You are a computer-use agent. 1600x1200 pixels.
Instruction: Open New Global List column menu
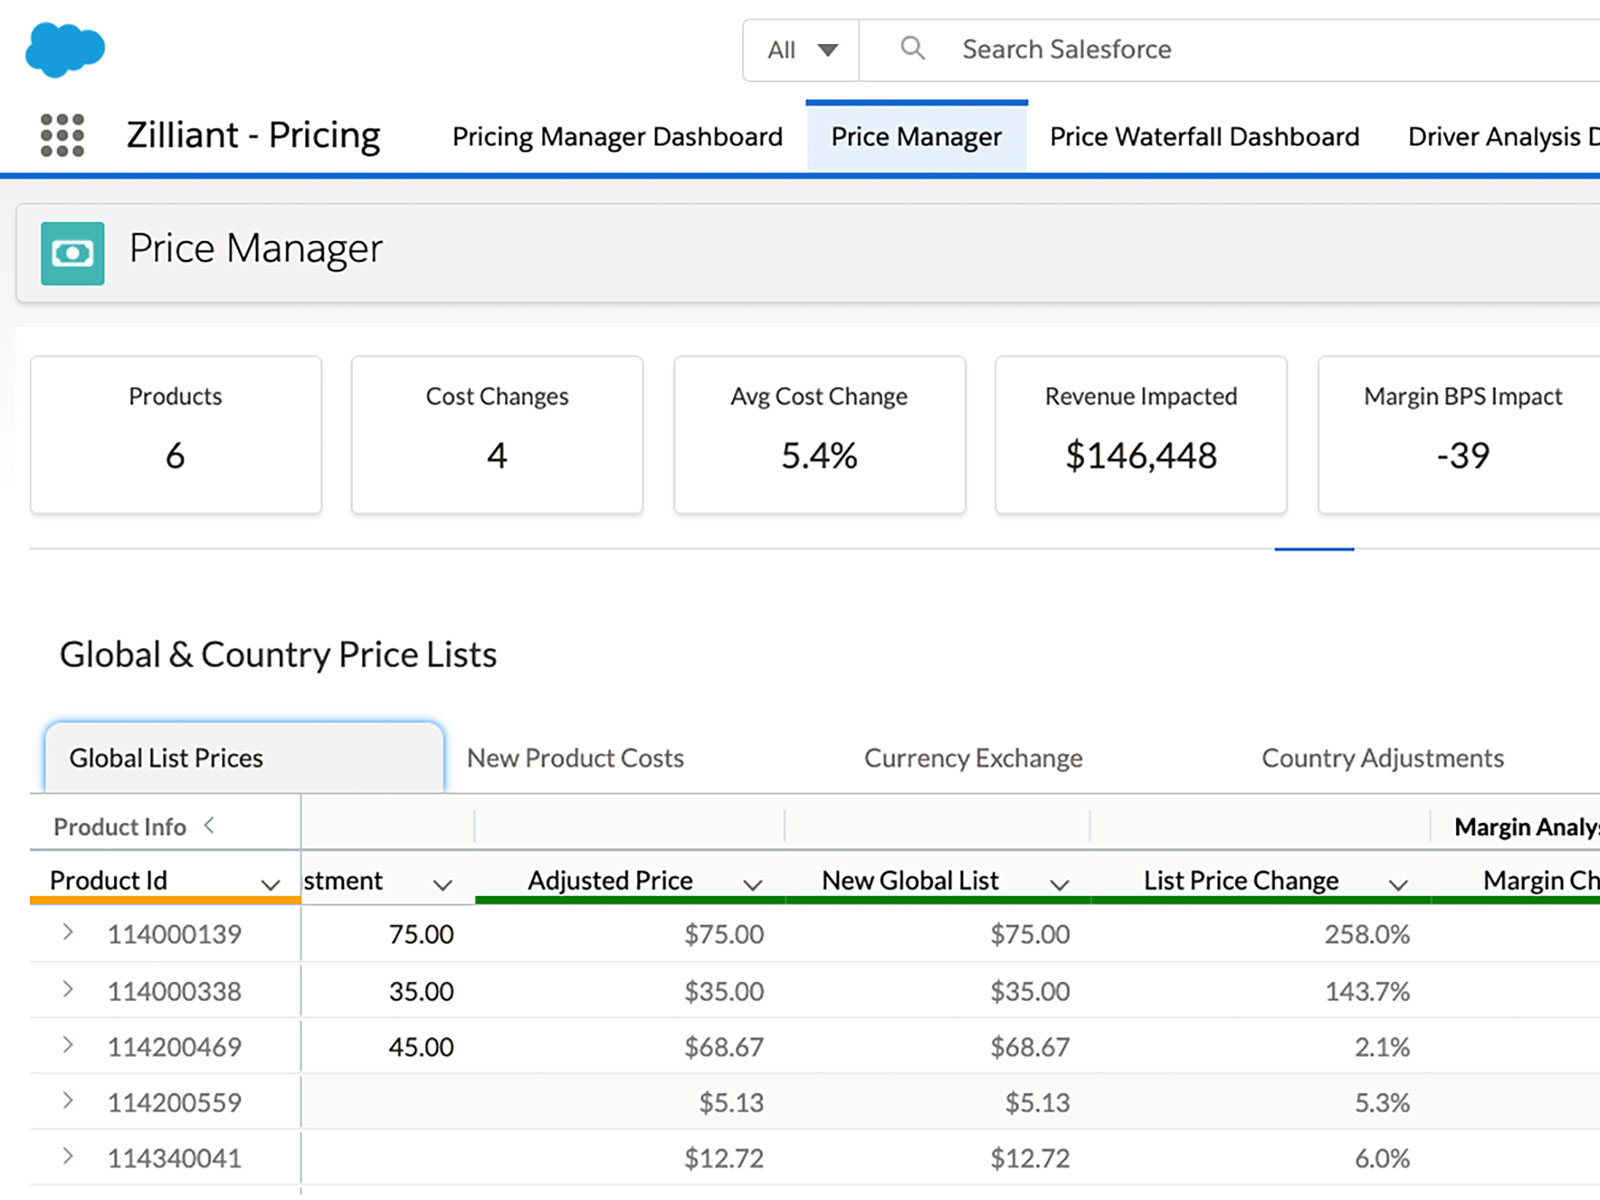pyautogui.click(x=1059, y=884)
